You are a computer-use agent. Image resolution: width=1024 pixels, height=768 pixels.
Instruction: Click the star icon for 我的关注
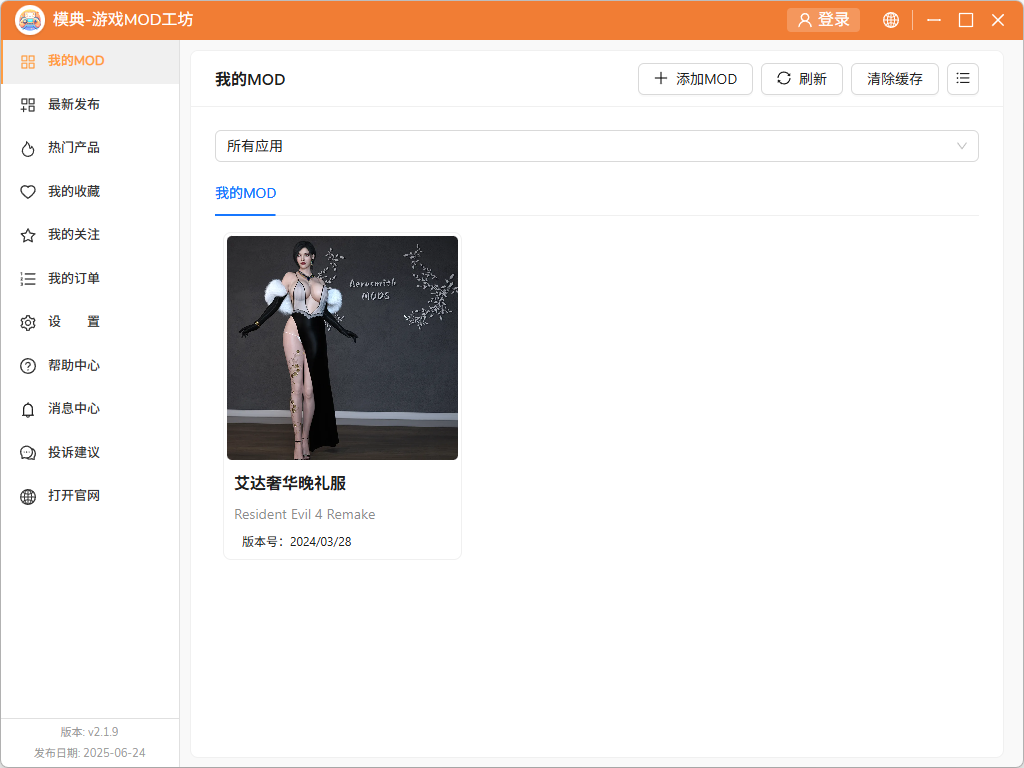28,235
